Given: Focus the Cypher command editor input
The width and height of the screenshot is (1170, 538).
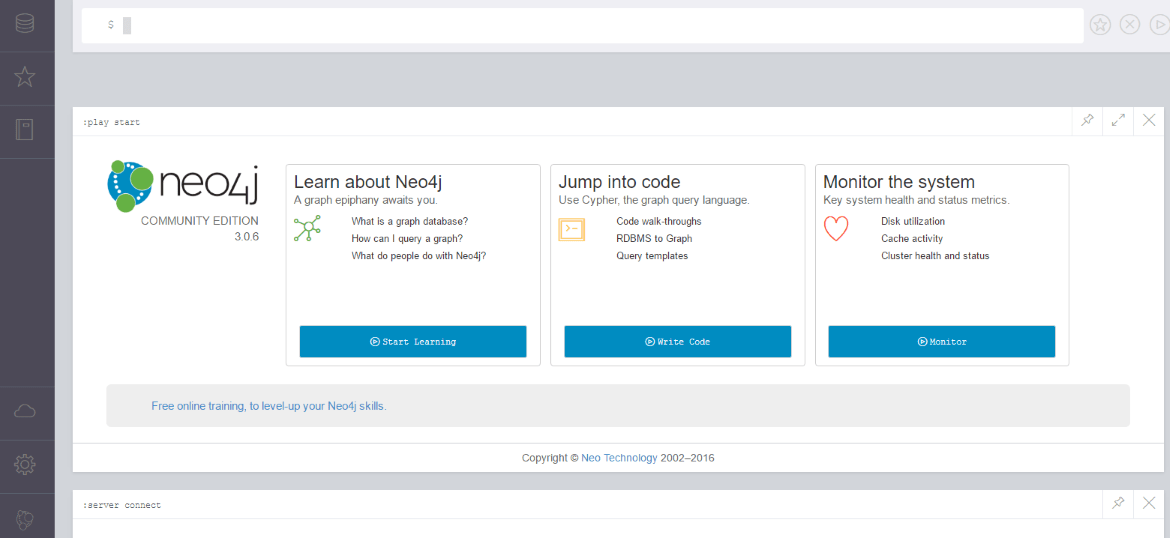Looking at the screenshot, I should point(582,25).
